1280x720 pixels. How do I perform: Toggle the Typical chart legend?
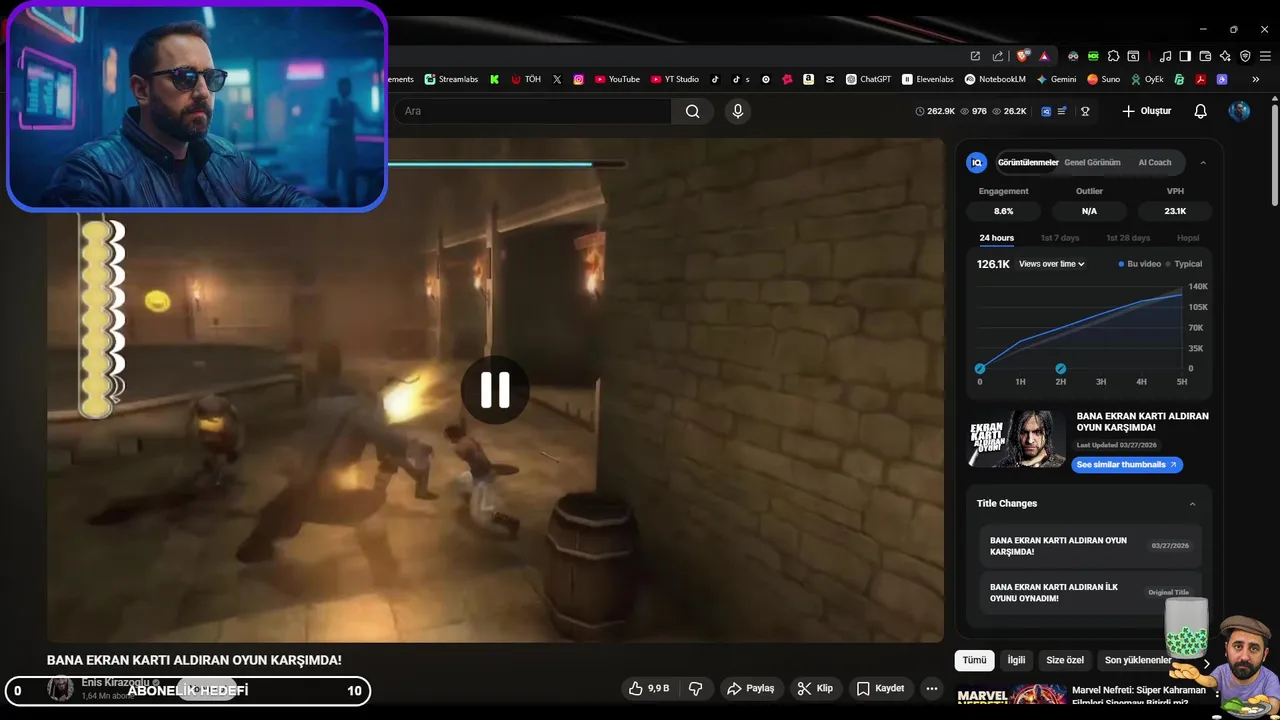pos(1184,264)
